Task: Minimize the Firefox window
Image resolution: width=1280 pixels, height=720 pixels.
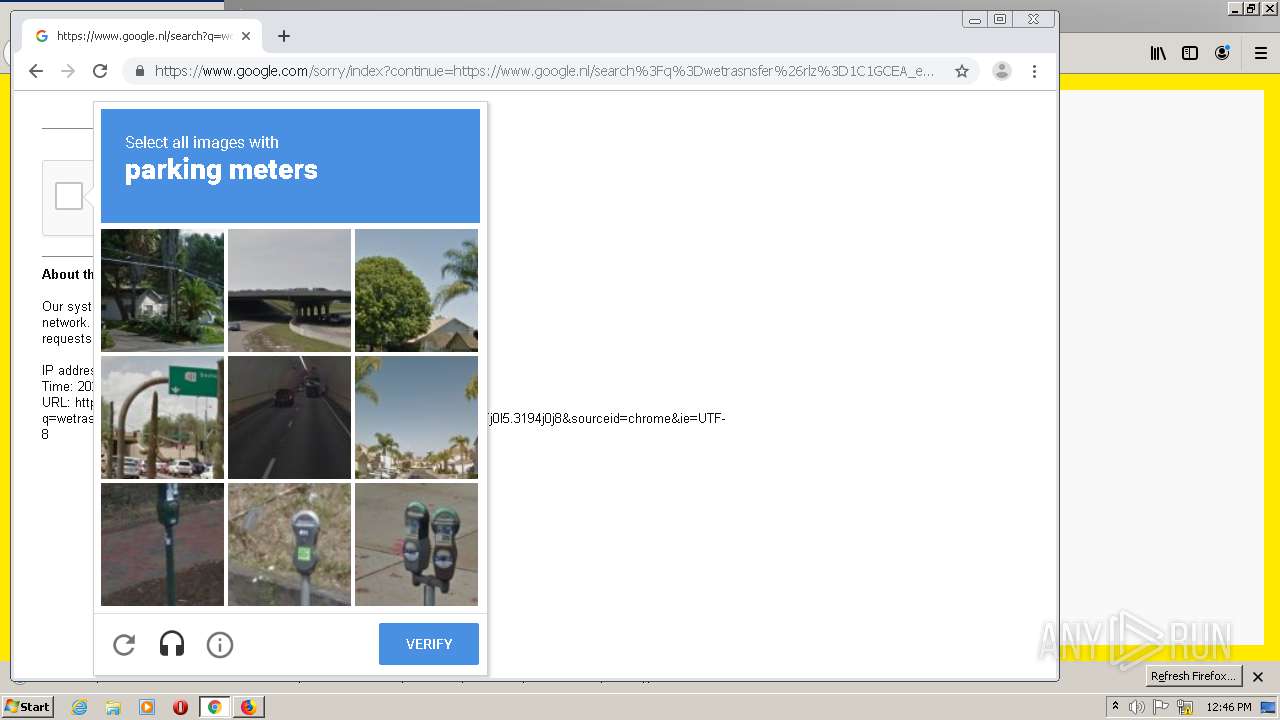Action: [1236, 8]
